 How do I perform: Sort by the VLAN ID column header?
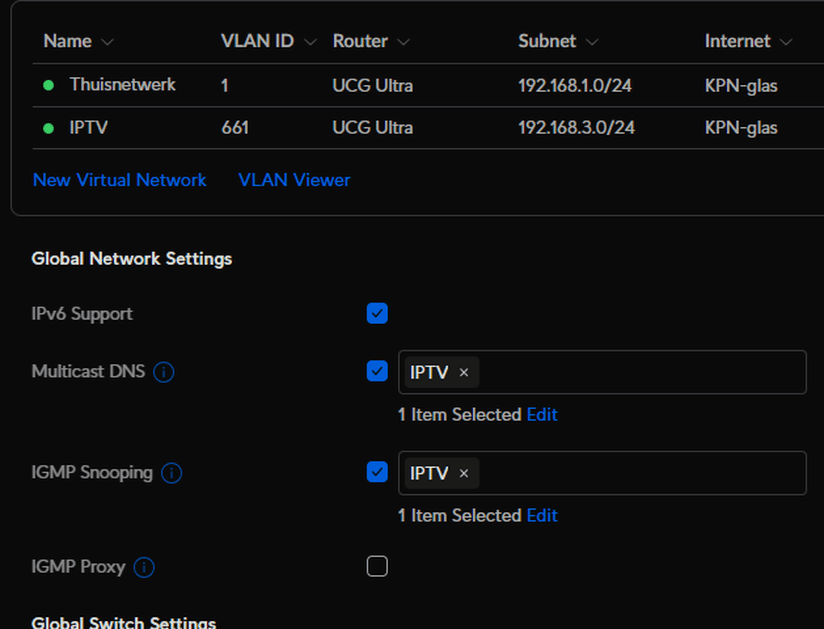point(257,41)
